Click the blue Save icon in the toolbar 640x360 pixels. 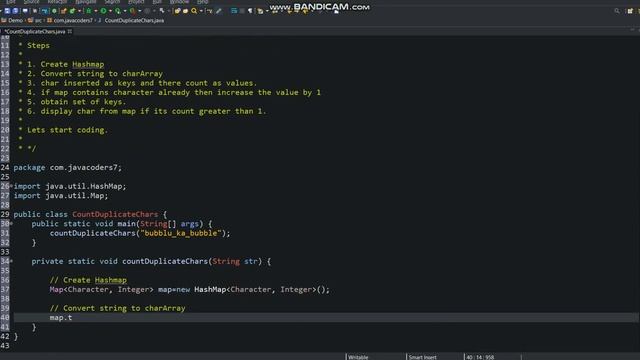click(7, 11)
